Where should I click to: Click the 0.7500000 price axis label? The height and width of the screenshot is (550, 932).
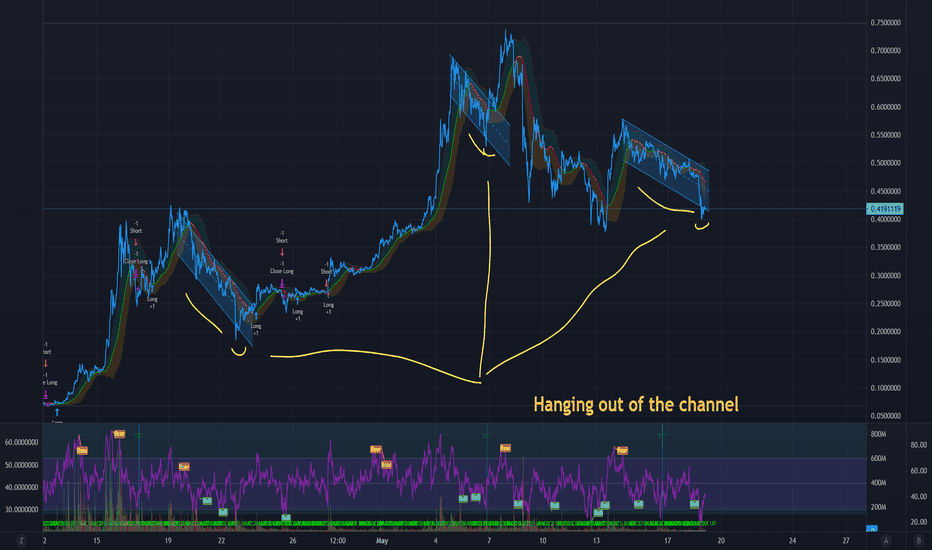coord(885,23)
